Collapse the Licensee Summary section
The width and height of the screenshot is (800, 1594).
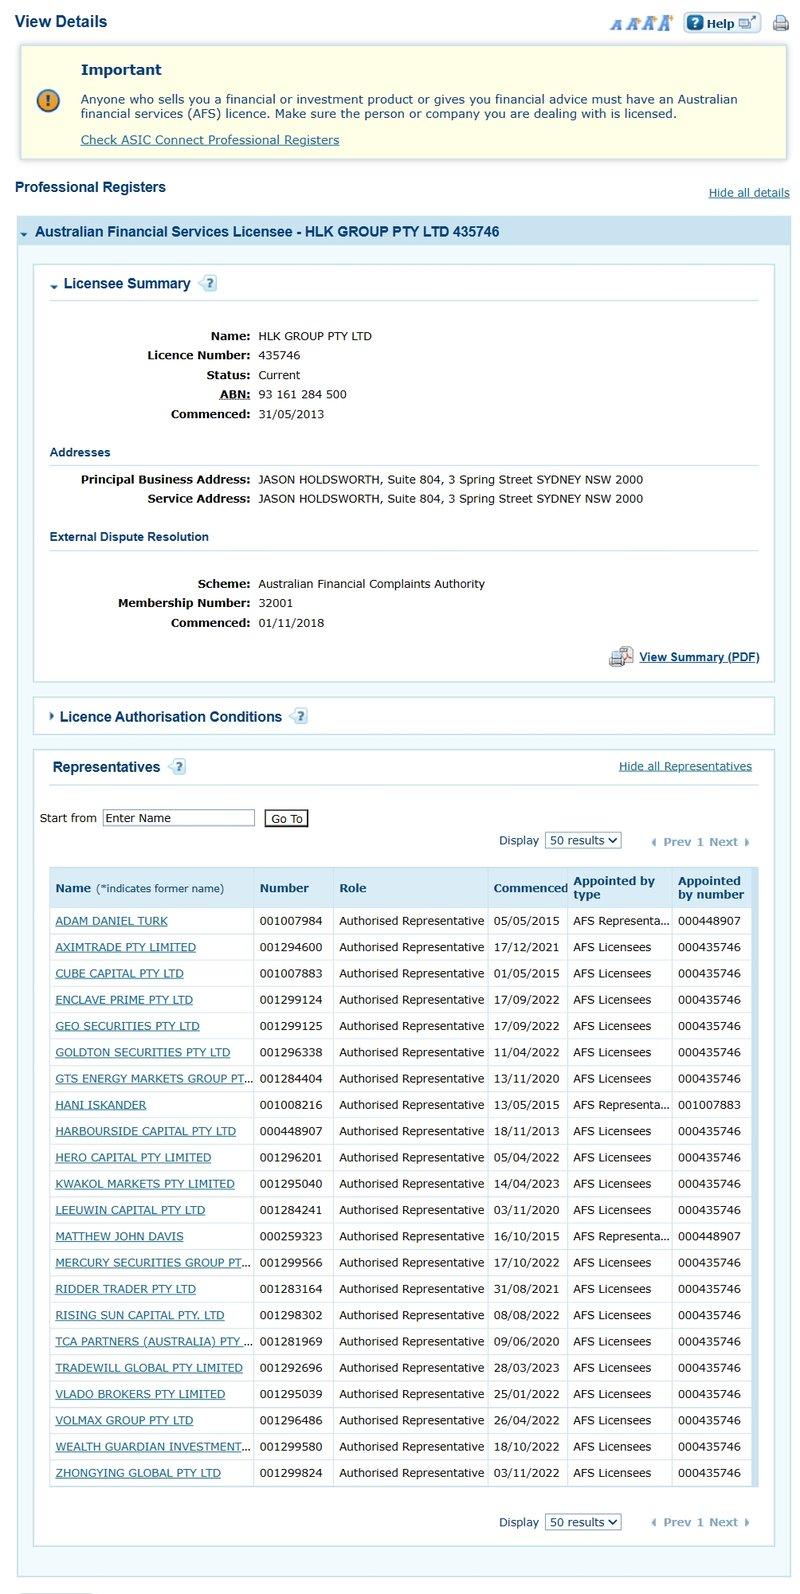point(54,285)
